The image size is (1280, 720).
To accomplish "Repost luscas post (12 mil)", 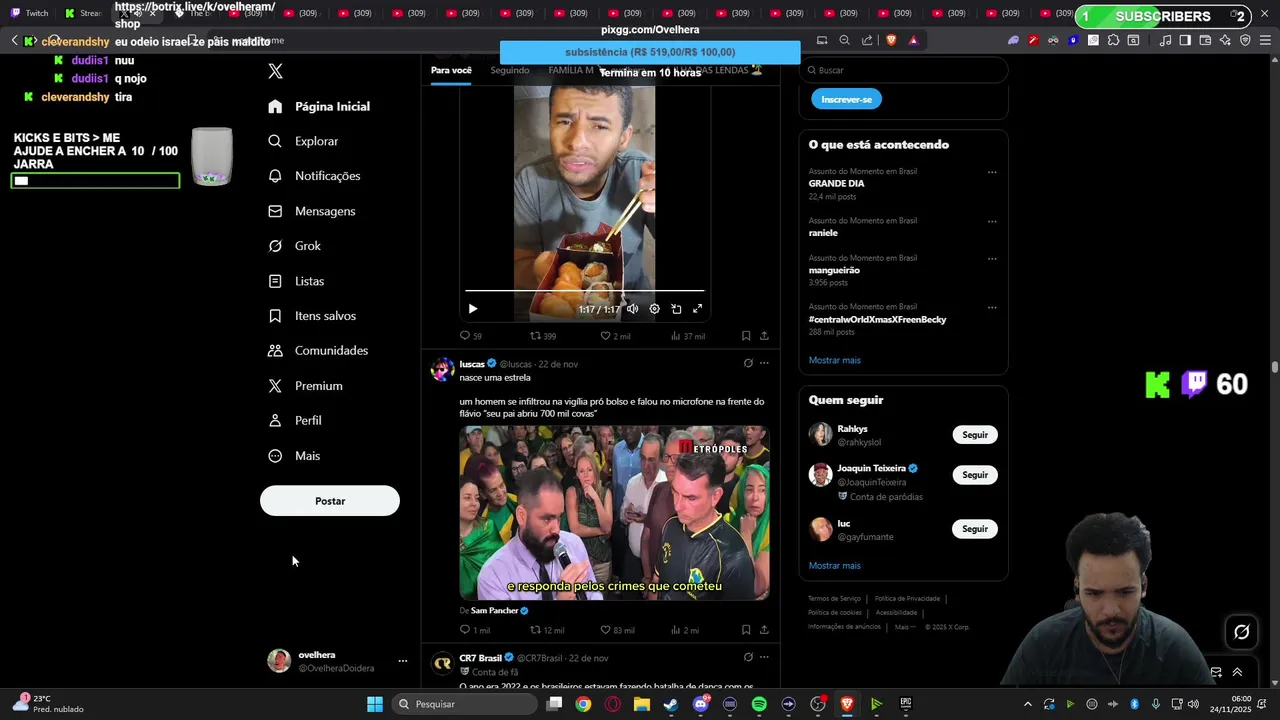I will coord(547,630).
